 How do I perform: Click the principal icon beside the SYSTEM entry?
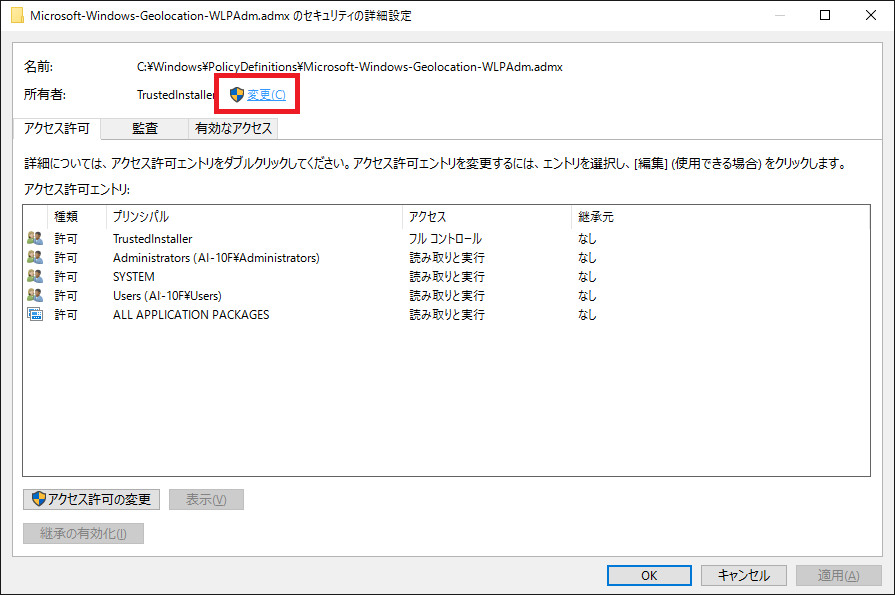coord(35,277)
